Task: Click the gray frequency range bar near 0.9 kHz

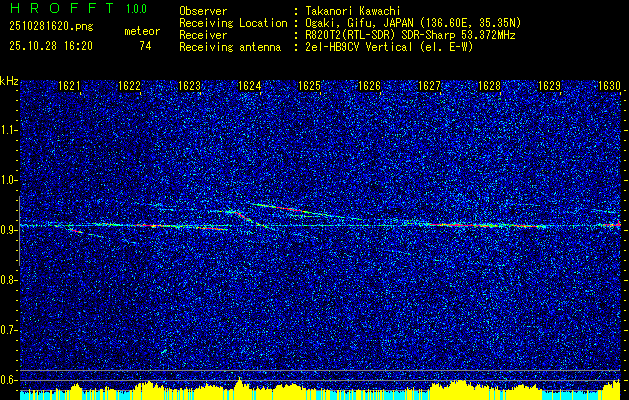Action: [19, 231]
